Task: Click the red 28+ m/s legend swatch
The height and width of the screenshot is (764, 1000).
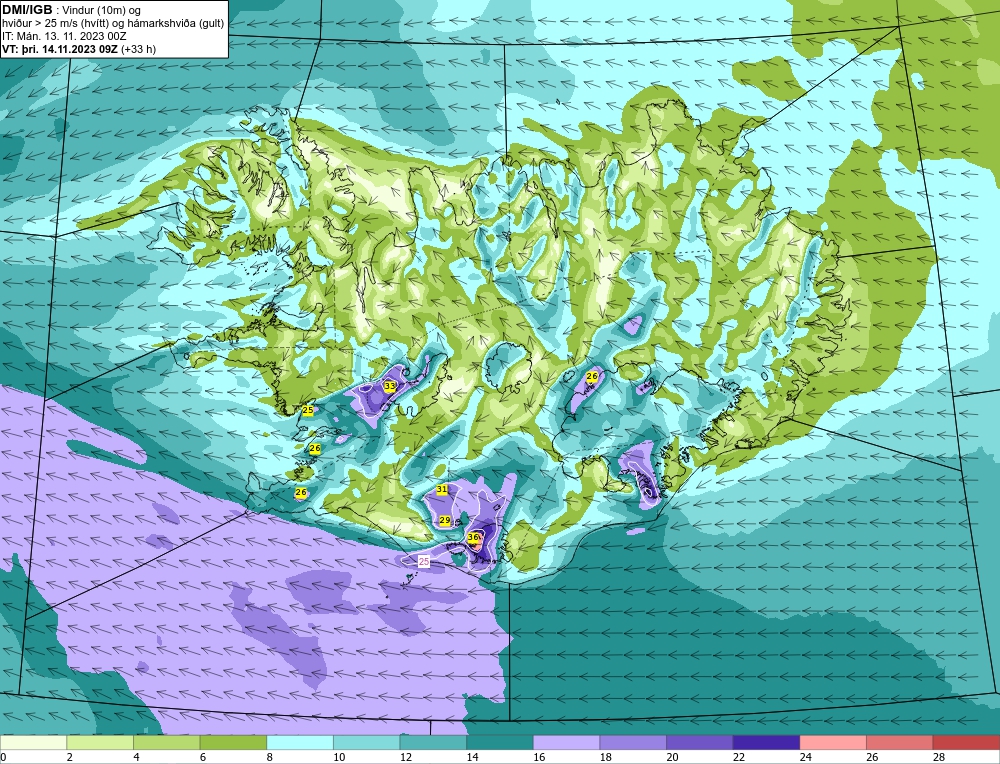Action: tap(966, 743)
